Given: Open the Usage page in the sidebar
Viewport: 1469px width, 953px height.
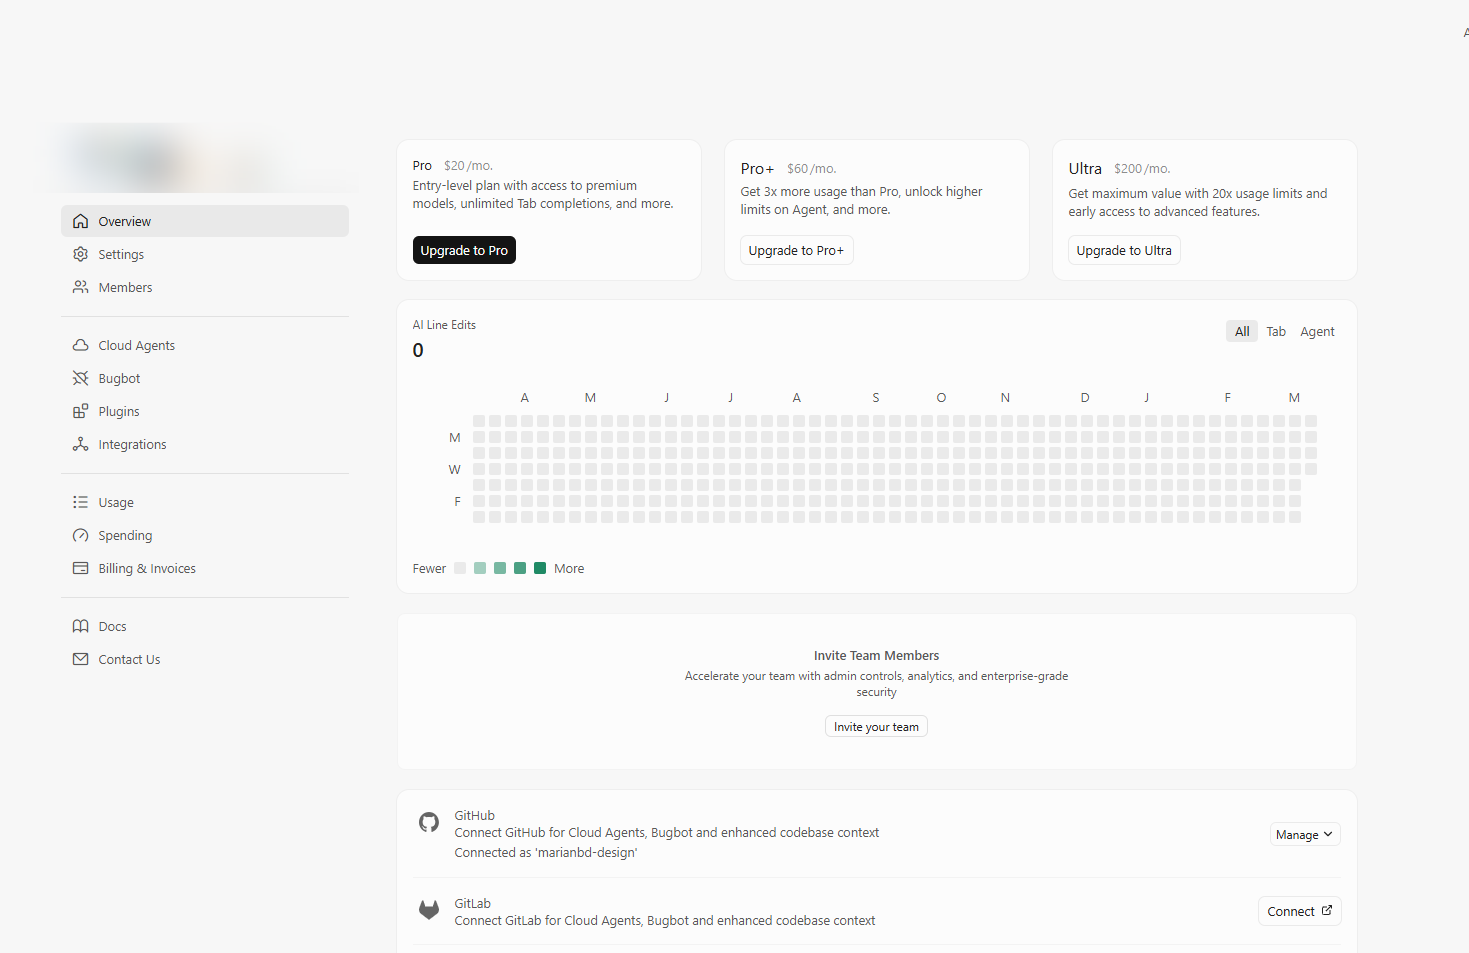Looking at the screenshot, I should (x=116, y=502).
